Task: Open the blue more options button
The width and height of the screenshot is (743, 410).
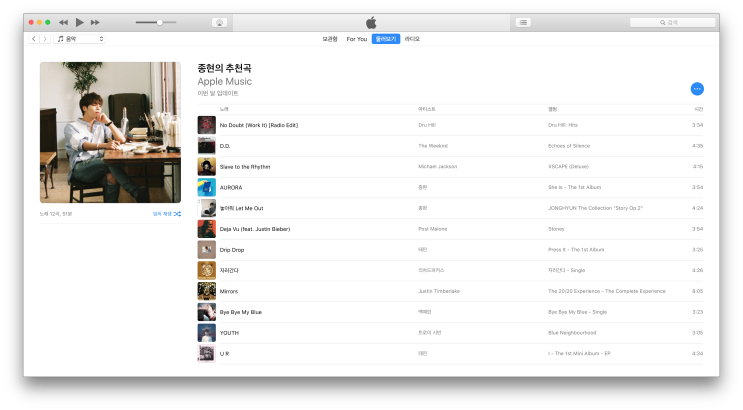Action: [x=697, y=89]
